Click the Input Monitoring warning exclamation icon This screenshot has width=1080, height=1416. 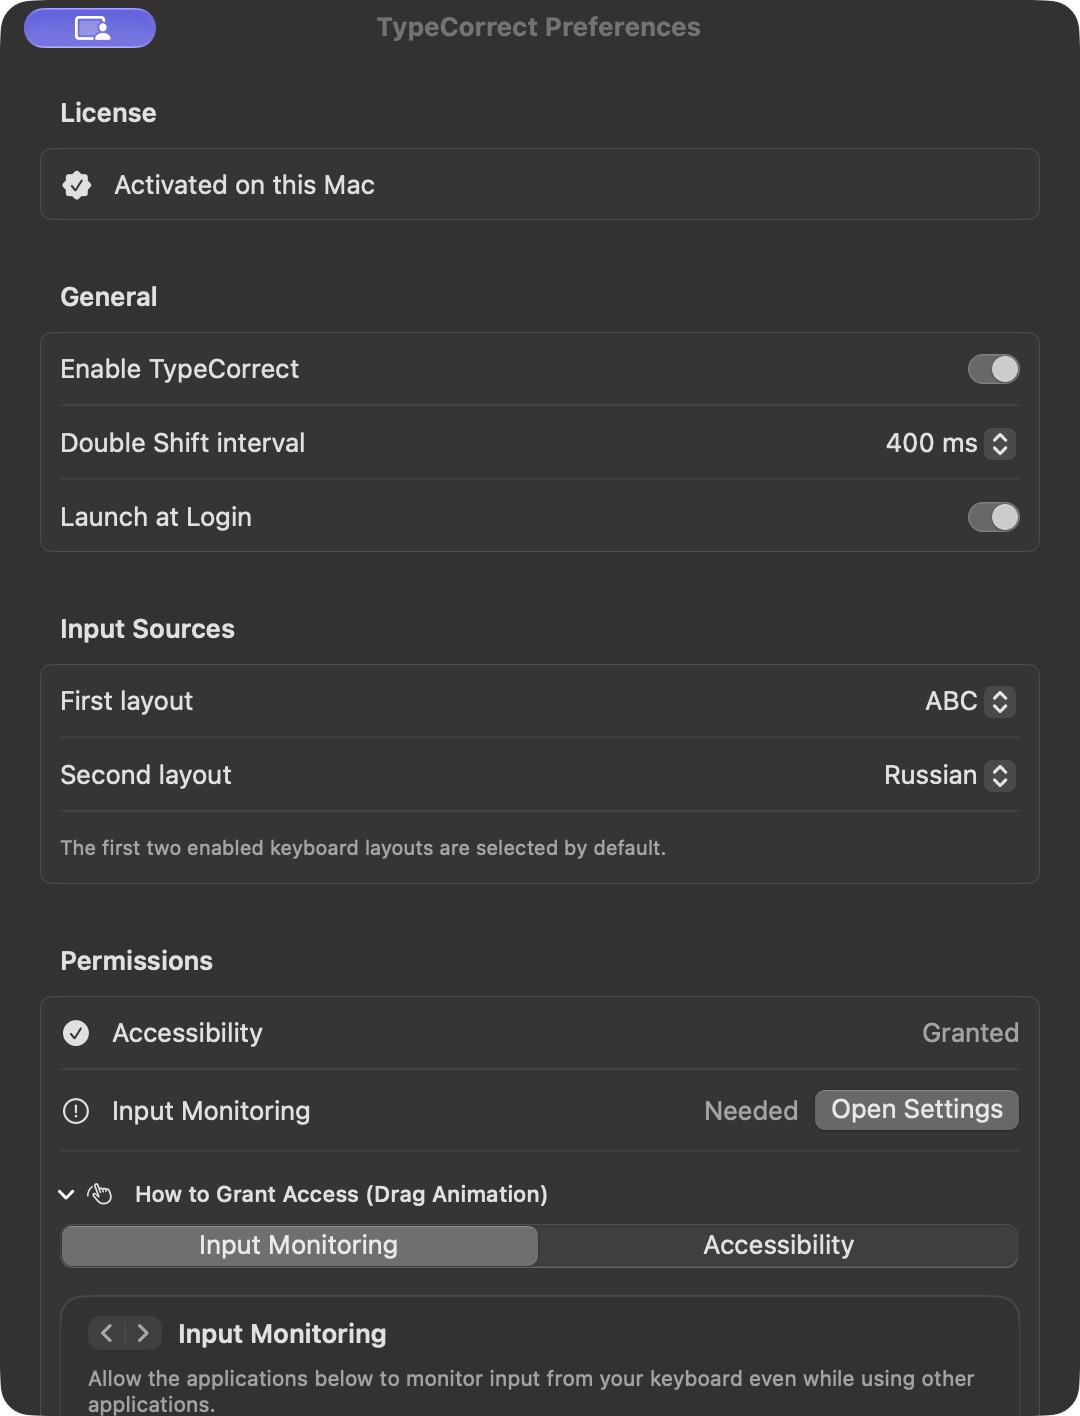tap(76, 1111)
